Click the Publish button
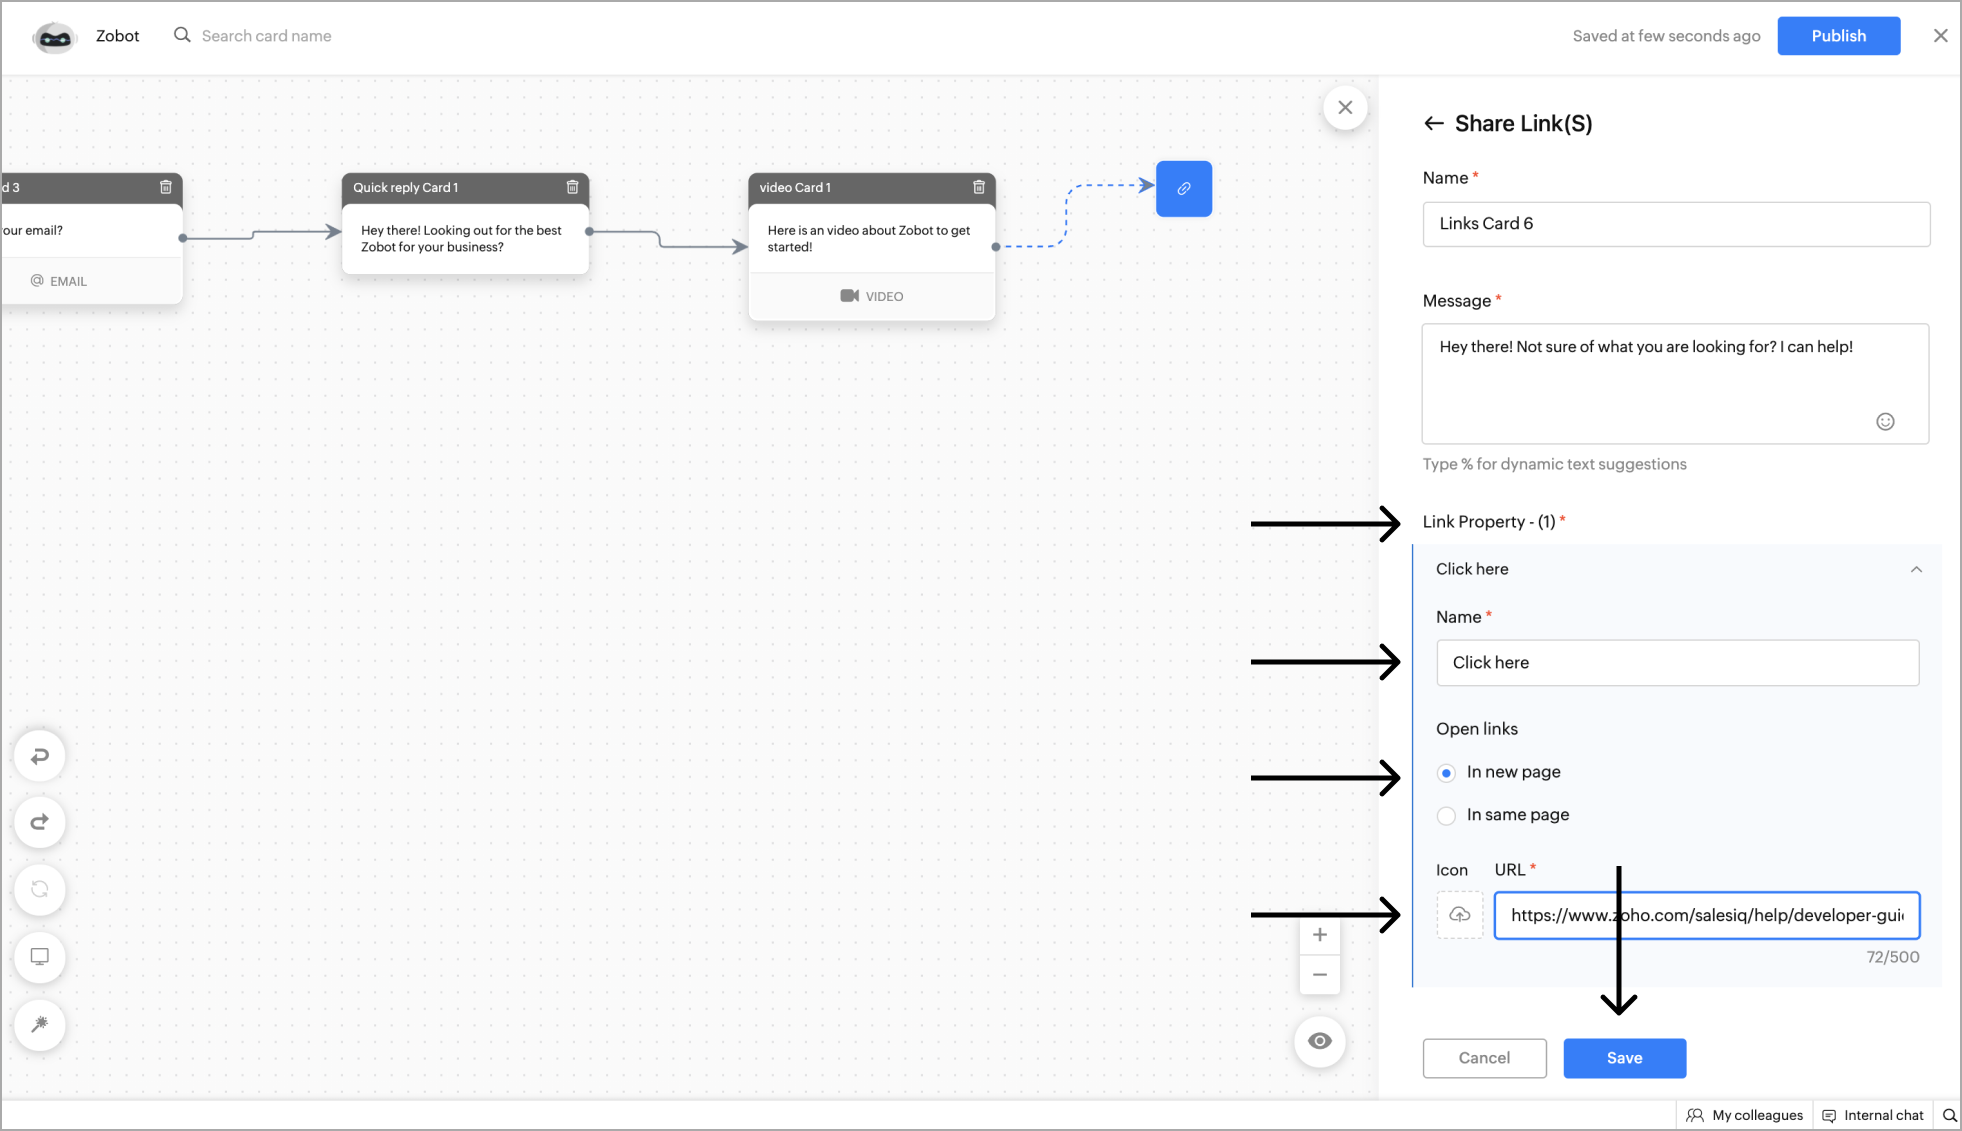Screen dimensions: 1962x1131 [1838, 36]
